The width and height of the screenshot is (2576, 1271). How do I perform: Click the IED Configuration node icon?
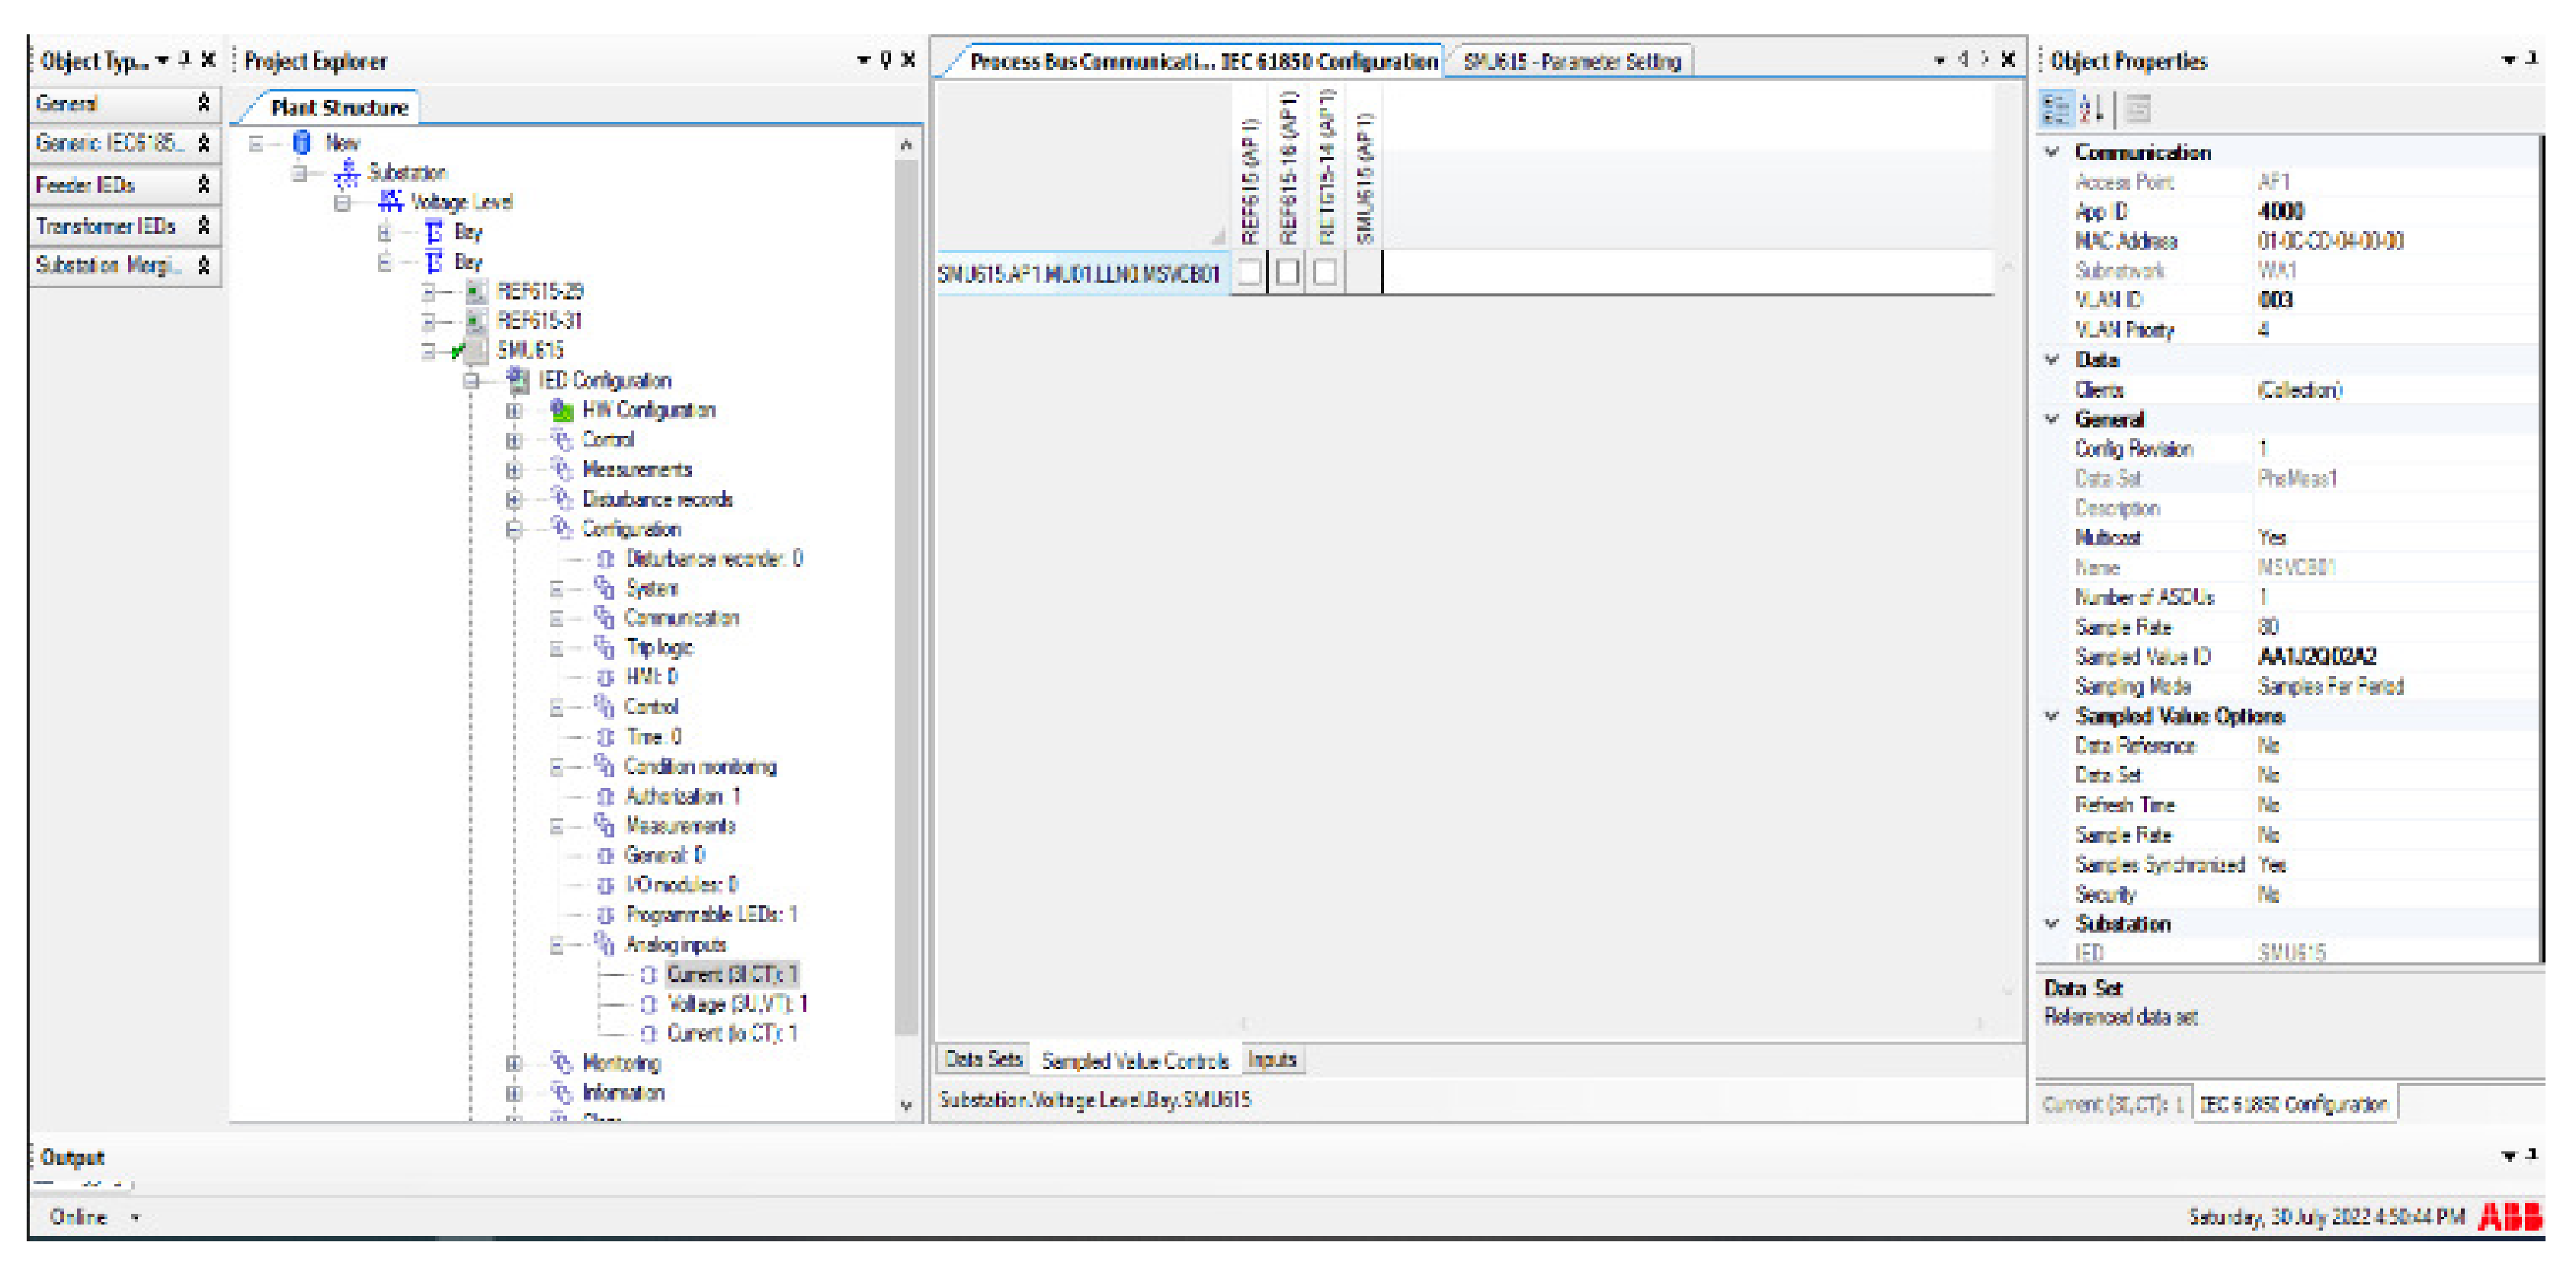[x=517, y=380]
